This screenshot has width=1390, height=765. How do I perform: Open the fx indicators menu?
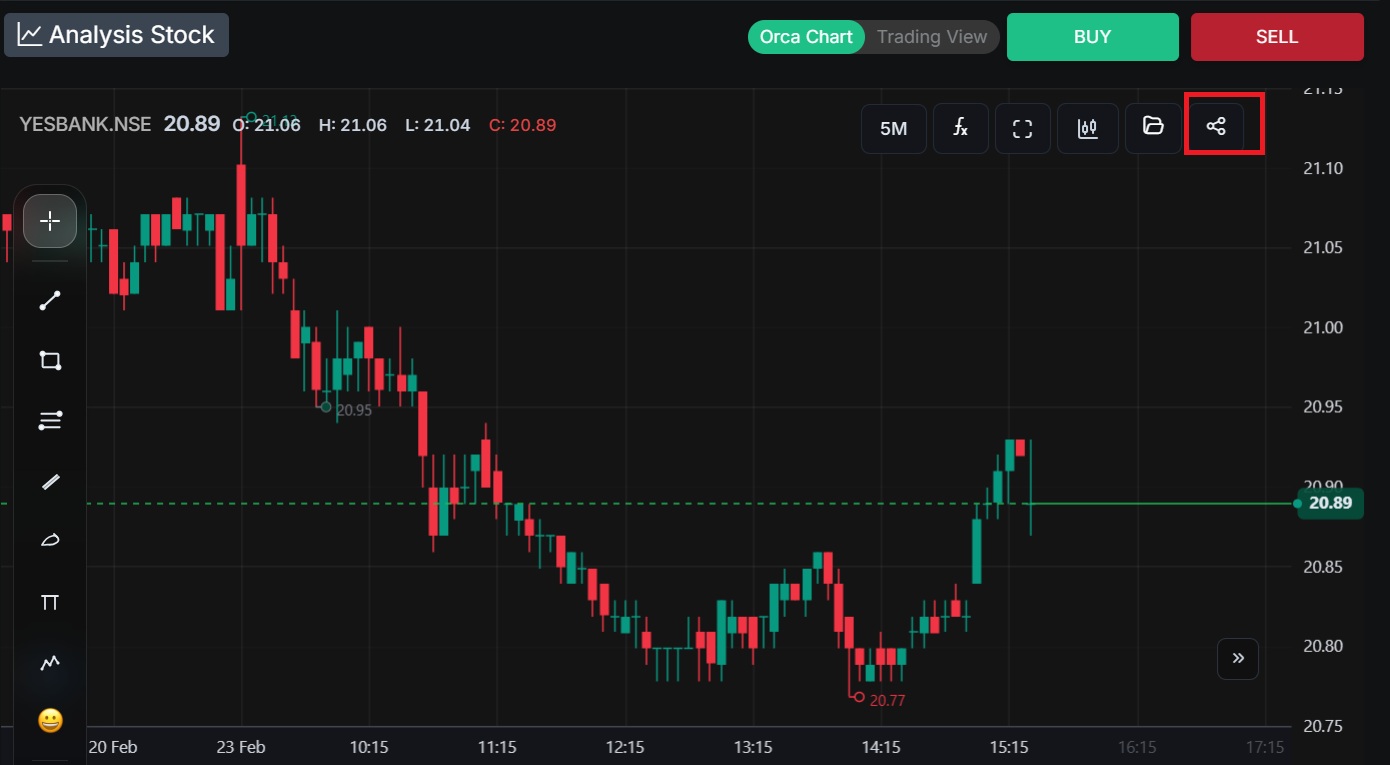pyautogui.click(x=960, y=127)
